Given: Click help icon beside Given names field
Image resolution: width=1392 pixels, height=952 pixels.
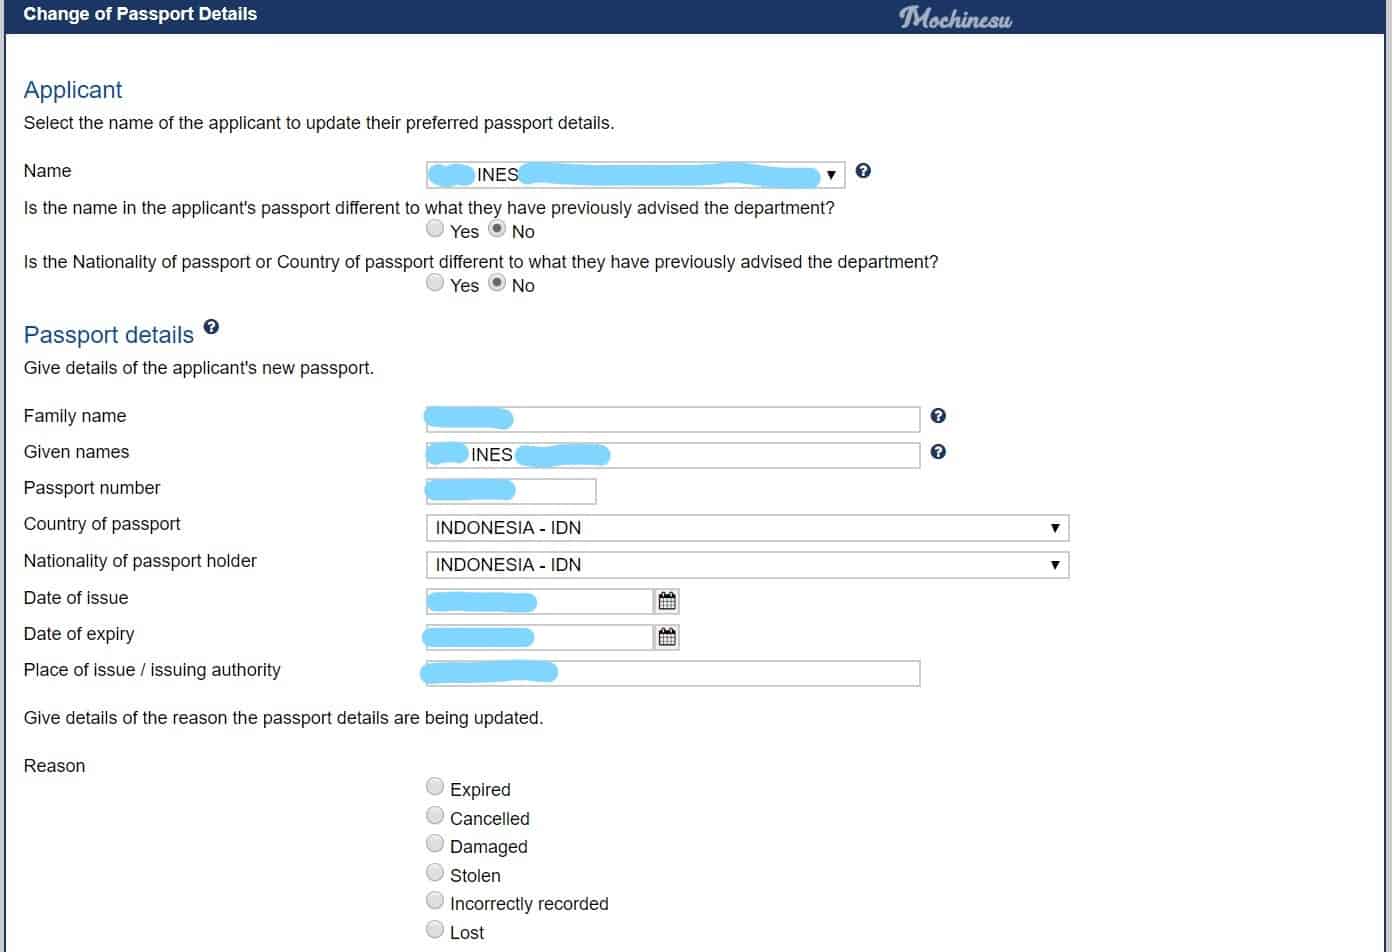Looking at the screenshot, I should pyautogui.click(x=938, y=452).
